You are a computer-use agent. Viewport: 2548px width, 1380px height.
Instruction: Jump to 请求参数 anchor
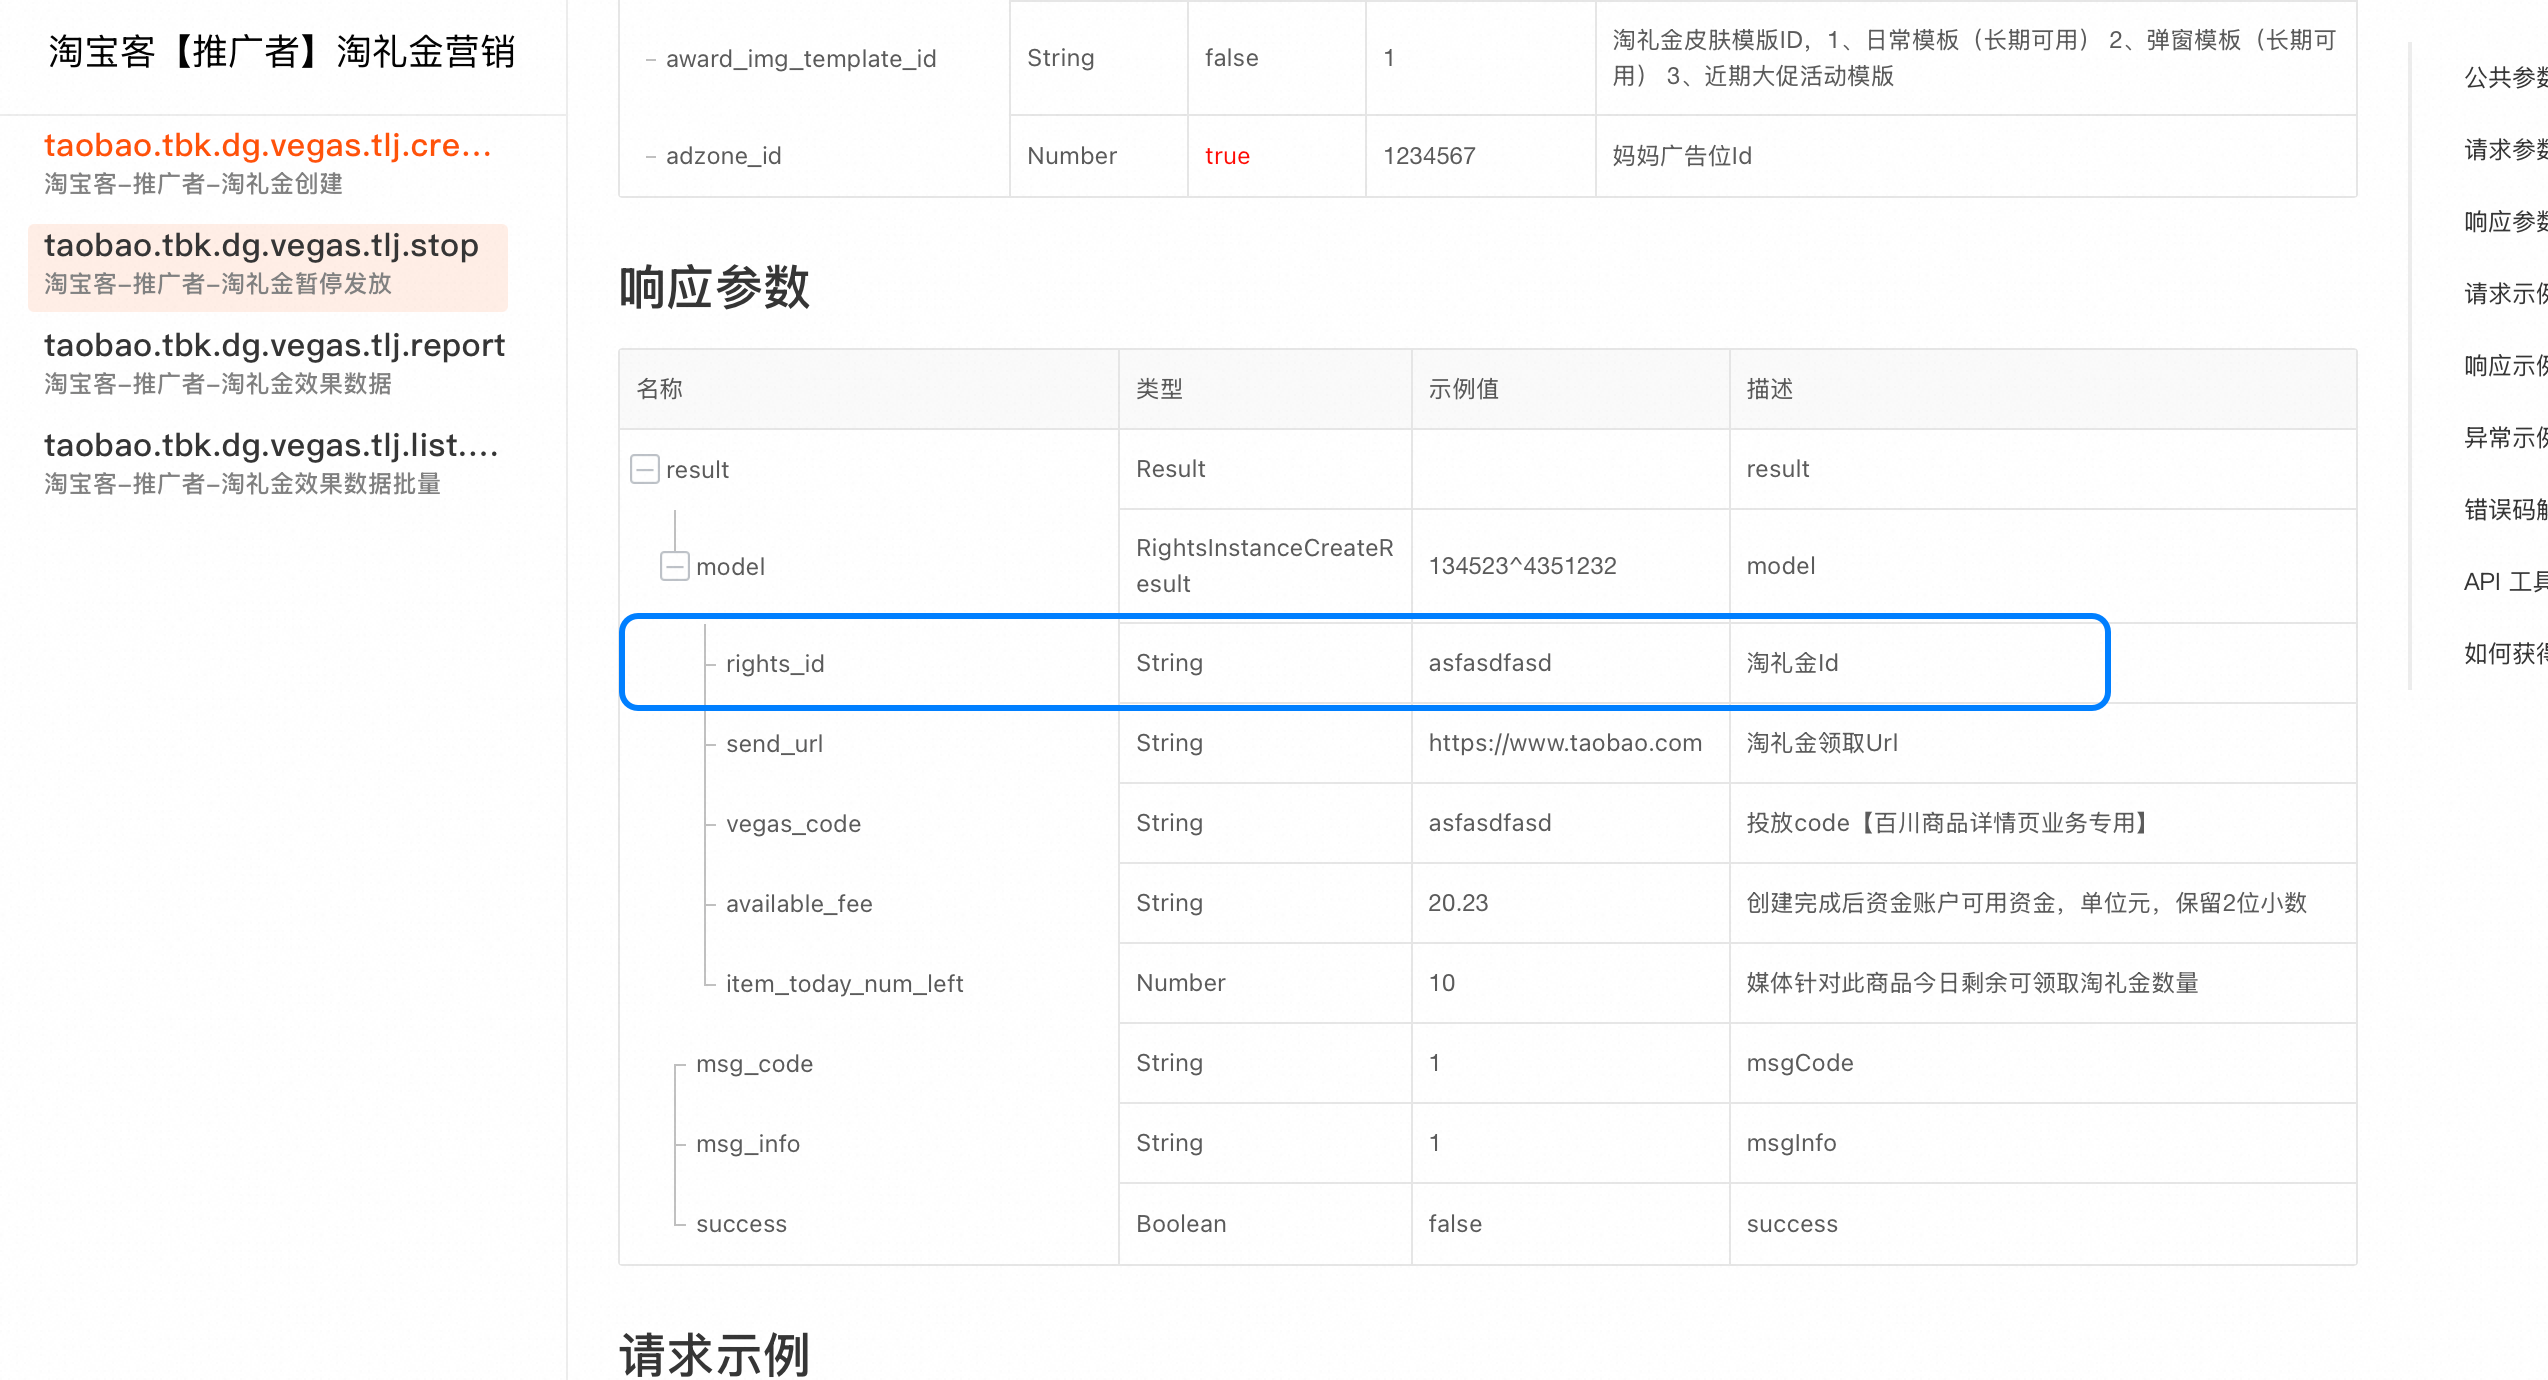(x=2505, y=149)
